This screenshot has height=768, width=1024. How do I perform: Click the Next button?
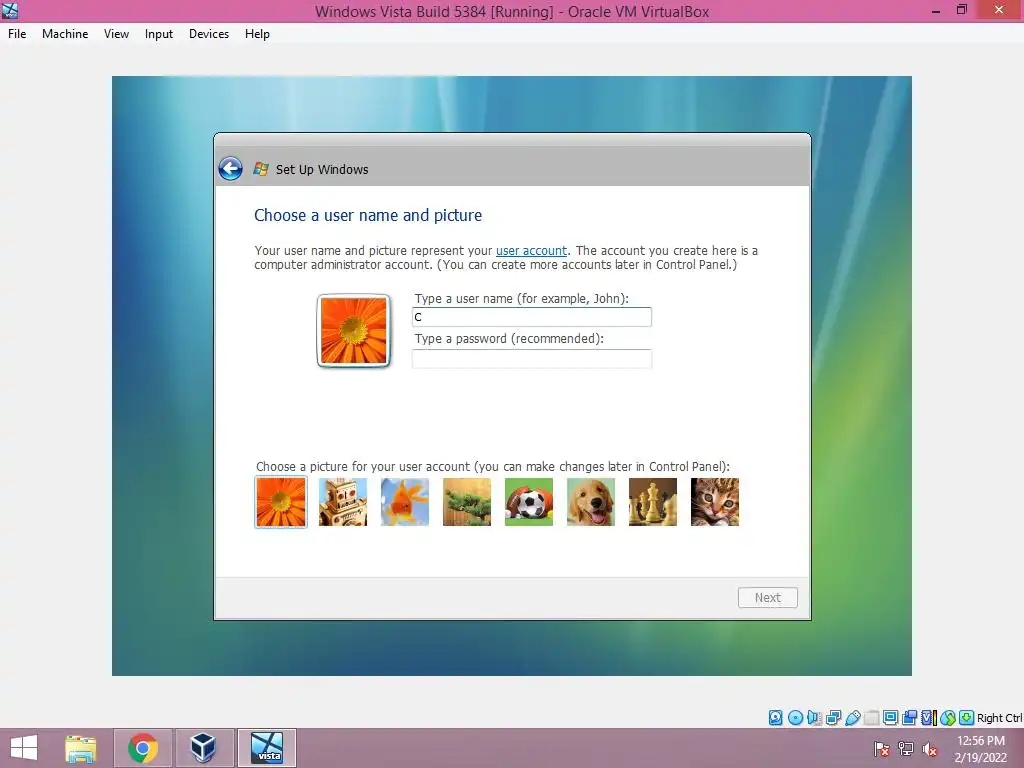[768, 598]
